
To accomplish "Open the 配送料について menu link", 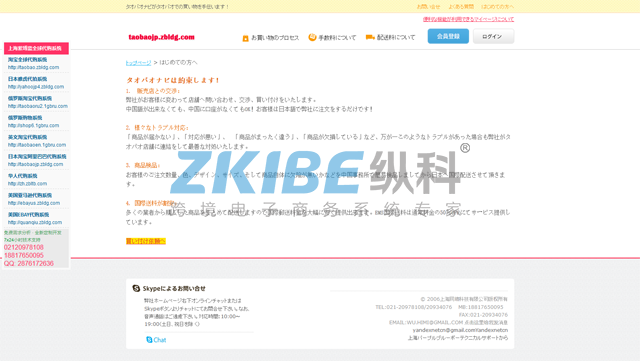I will click(x=396, y=38).
